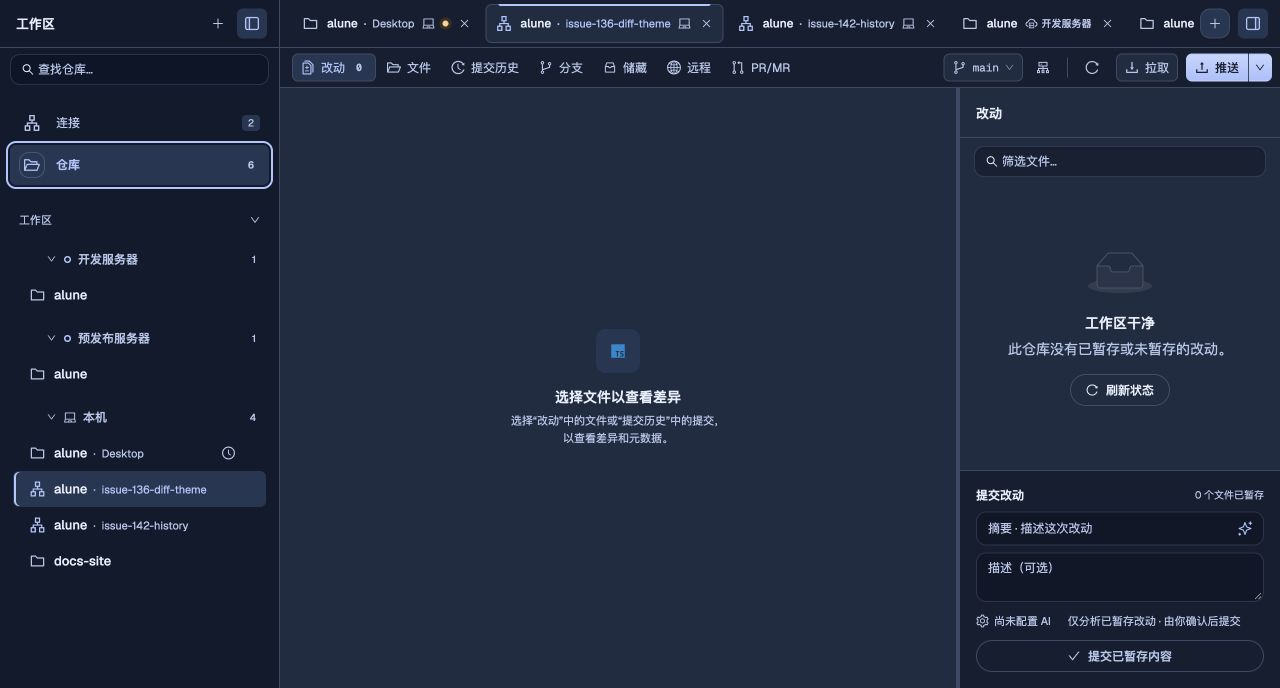Select alune issue-136-diff-theme in sidebar

139,489
